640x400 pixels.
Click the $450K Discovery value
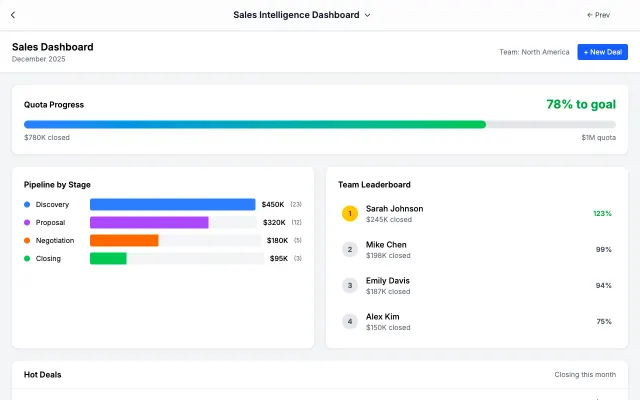click(x=273, y=204)
